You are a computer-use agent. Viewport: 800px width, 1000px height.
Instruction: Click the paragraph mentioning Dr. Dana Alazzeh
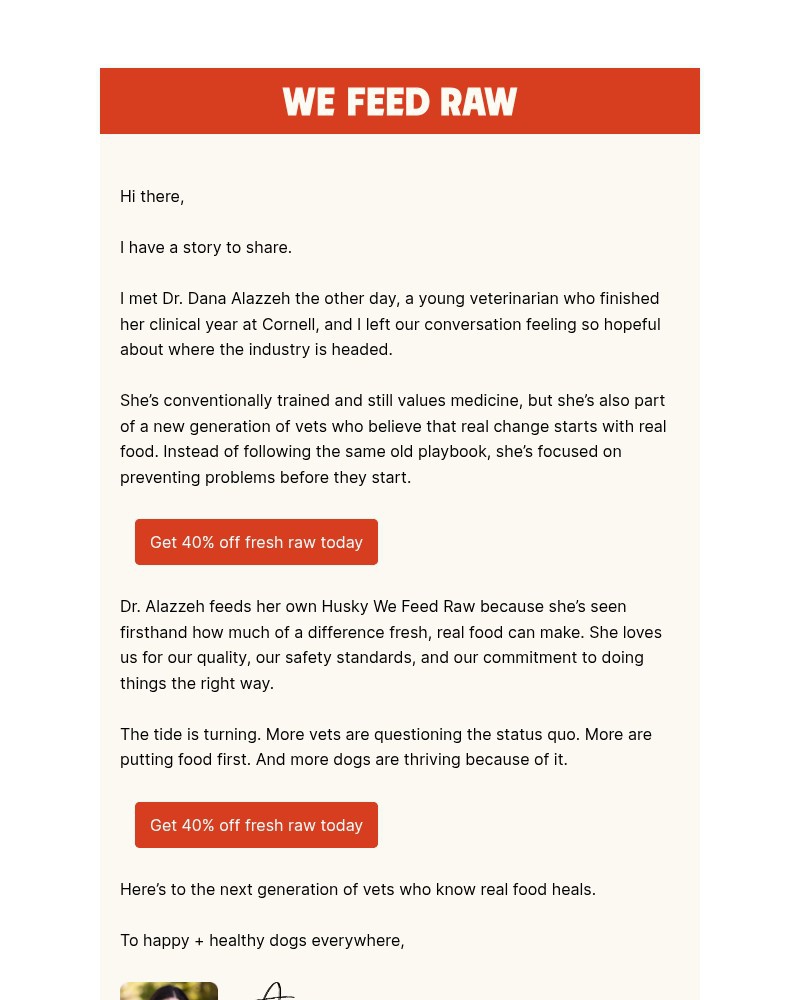pos(390,324)
